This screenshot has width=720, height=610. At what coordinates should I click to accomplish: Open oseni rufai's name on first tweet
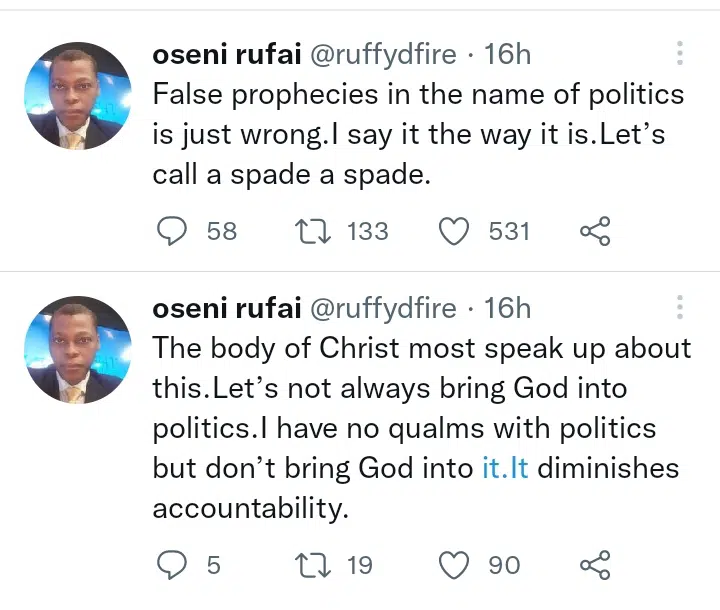[227, 54]
